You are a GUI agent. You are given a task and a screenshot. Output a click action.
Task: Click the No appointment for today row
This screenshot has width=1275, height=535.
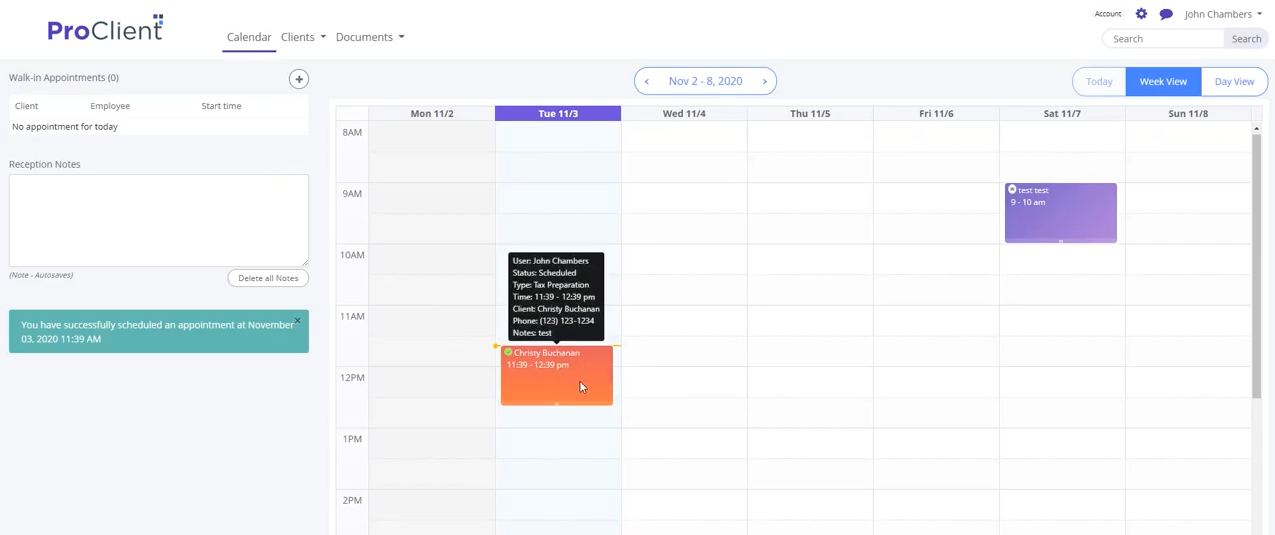(159, 127)
